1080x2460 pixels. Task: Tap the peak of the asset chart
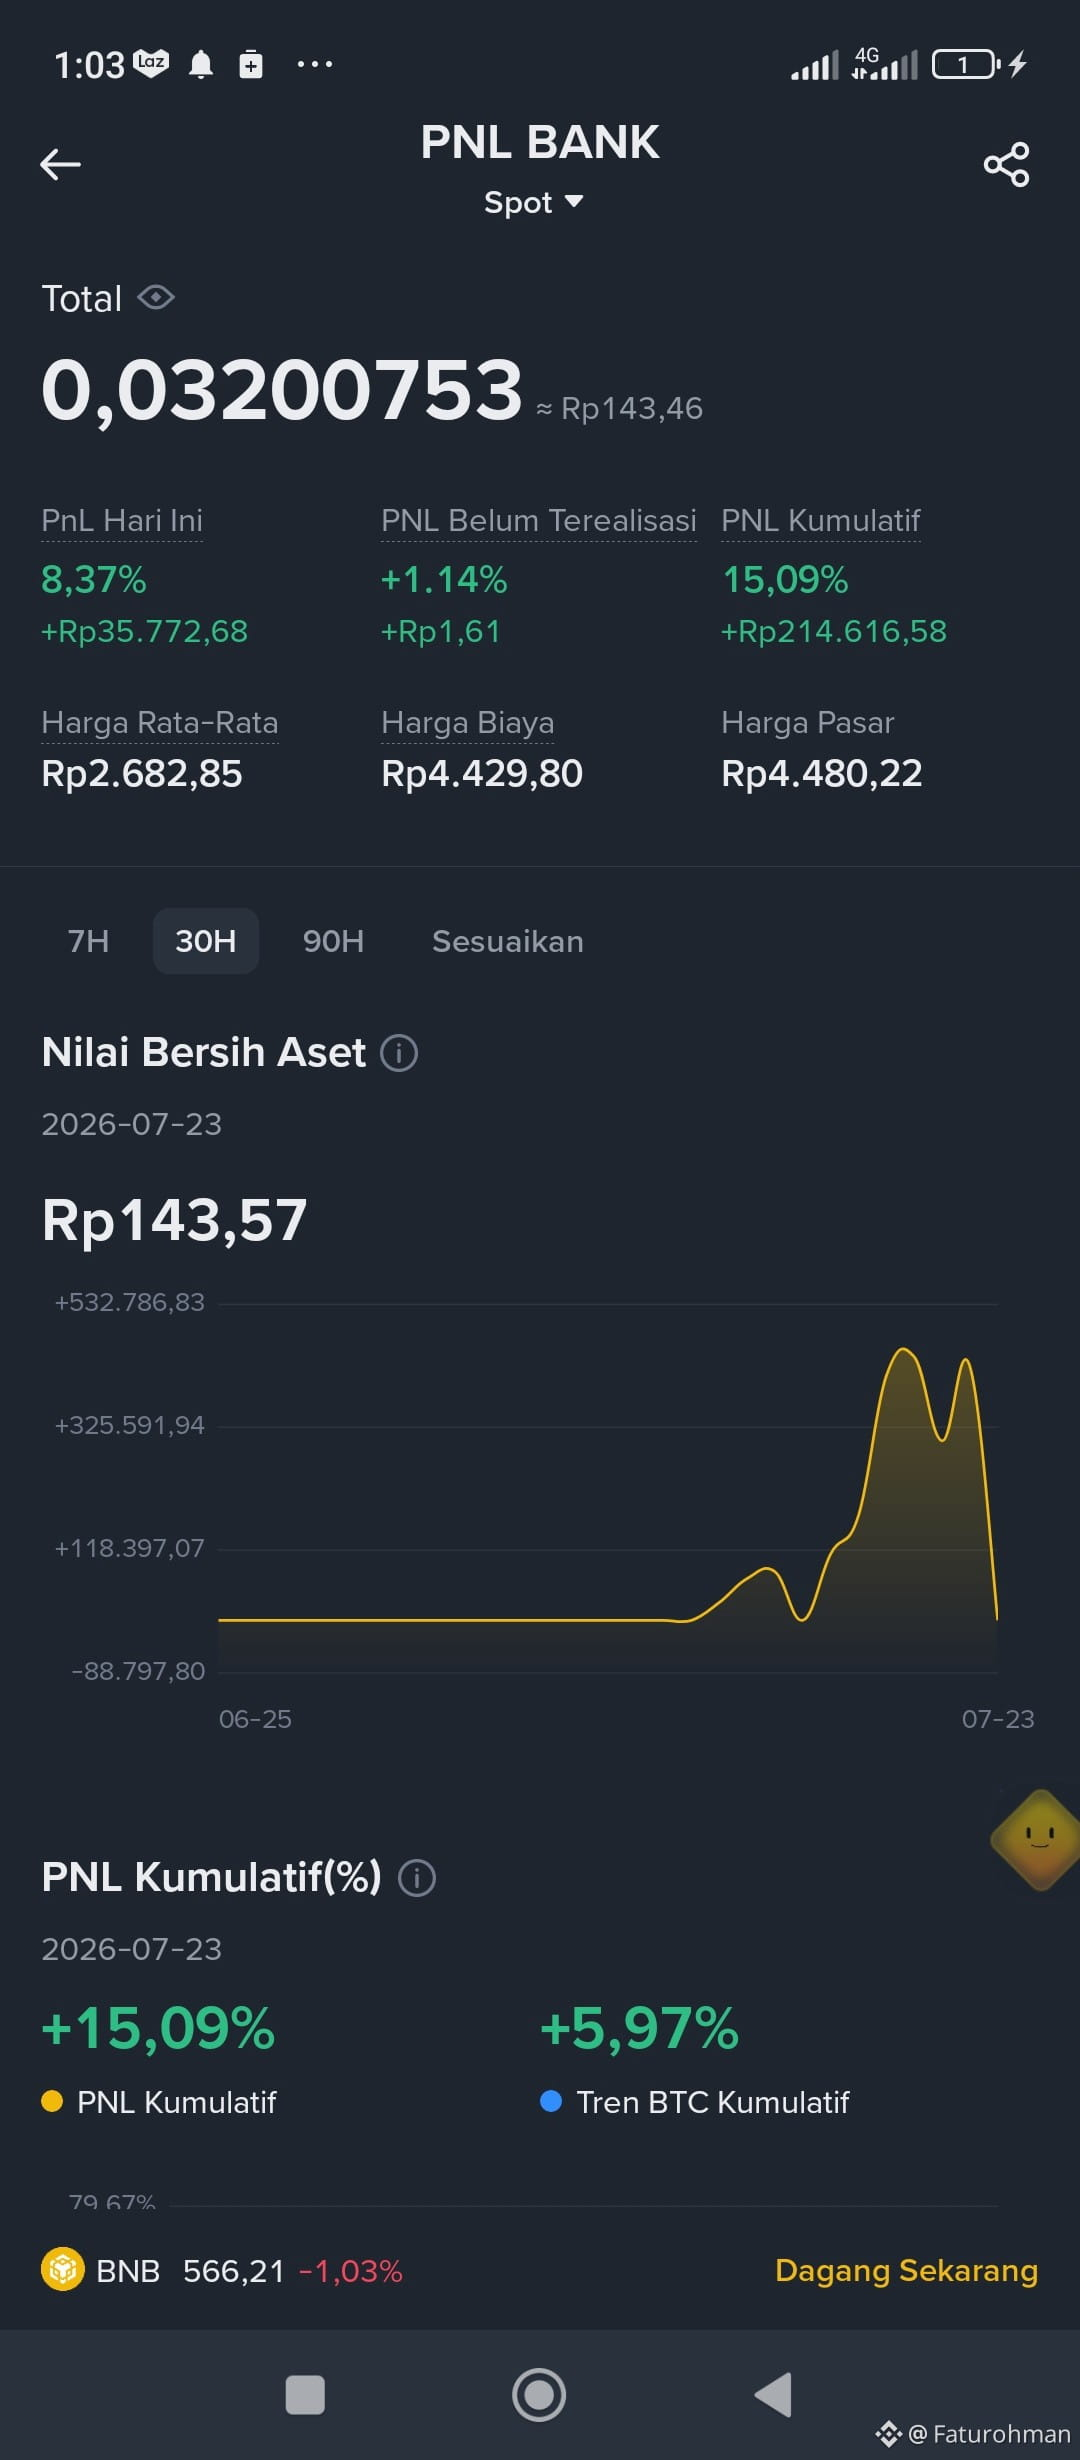pyautogui.click(x=903, y=1350)
